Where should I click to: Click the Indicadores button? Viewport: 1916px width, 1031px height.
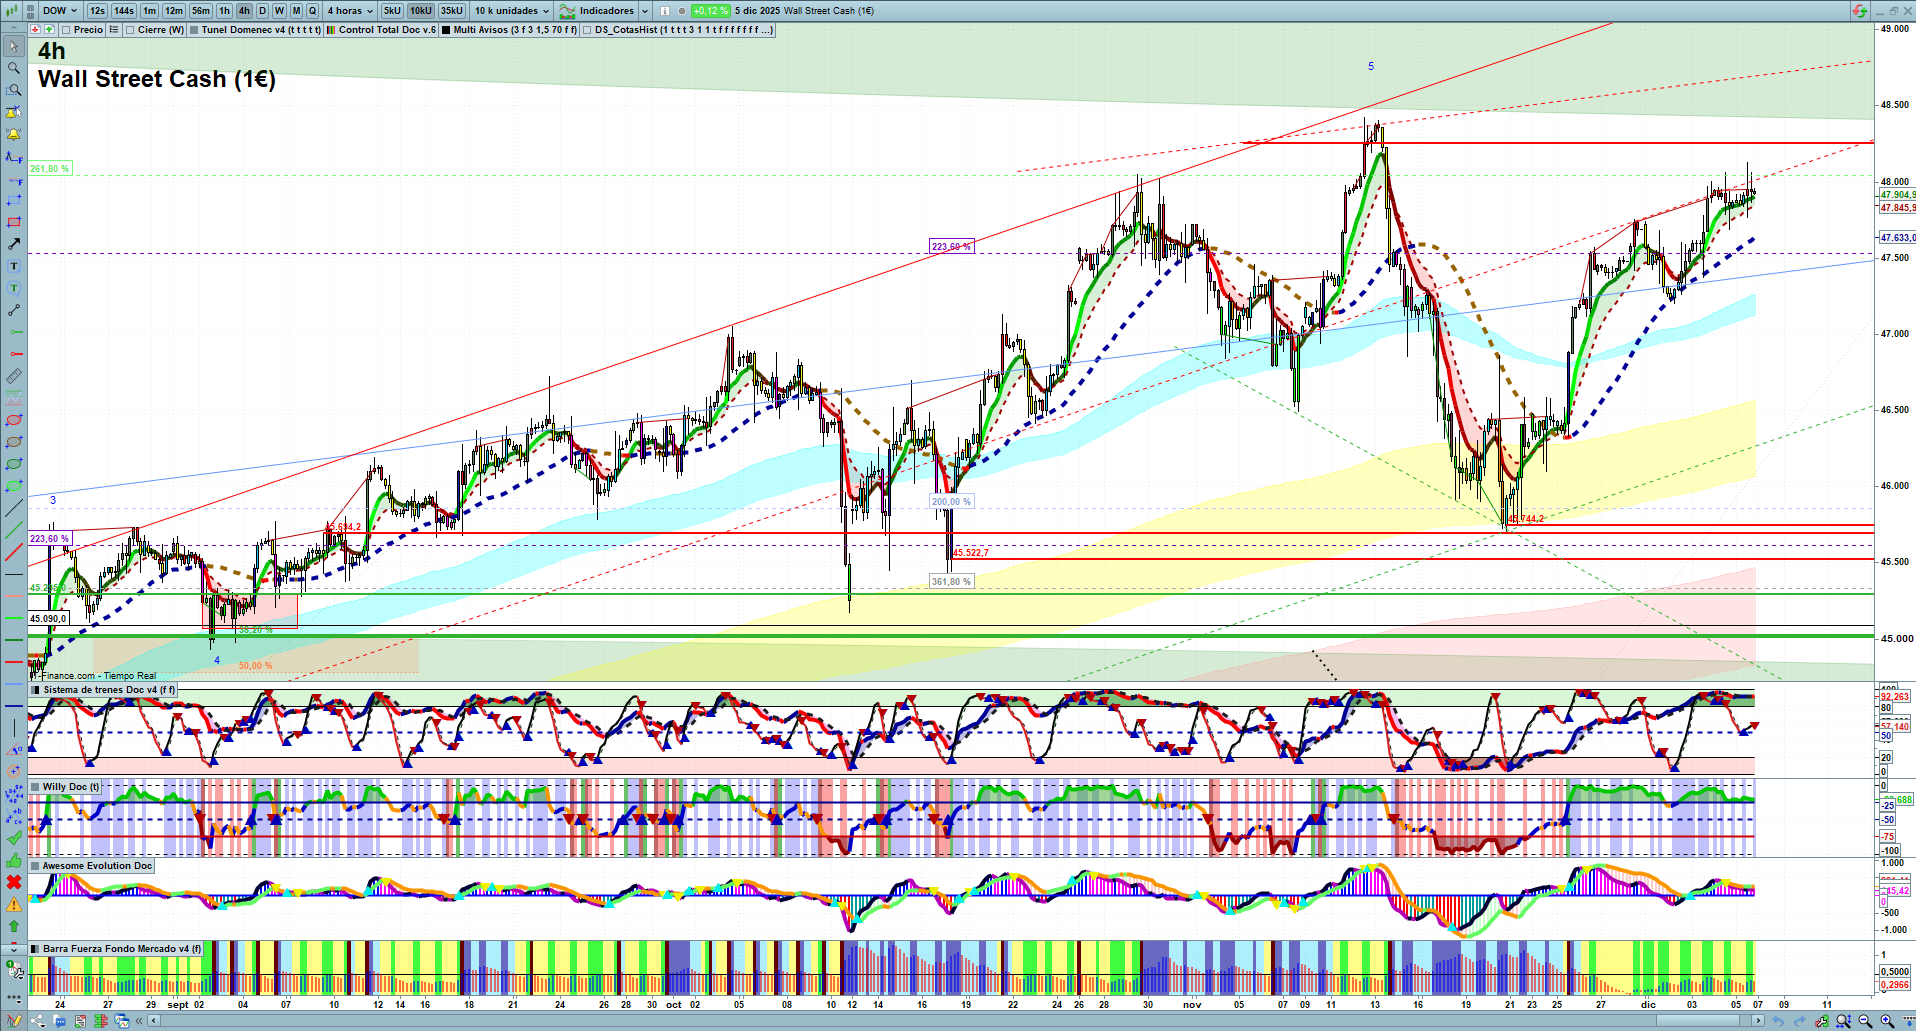coord(598,11)
